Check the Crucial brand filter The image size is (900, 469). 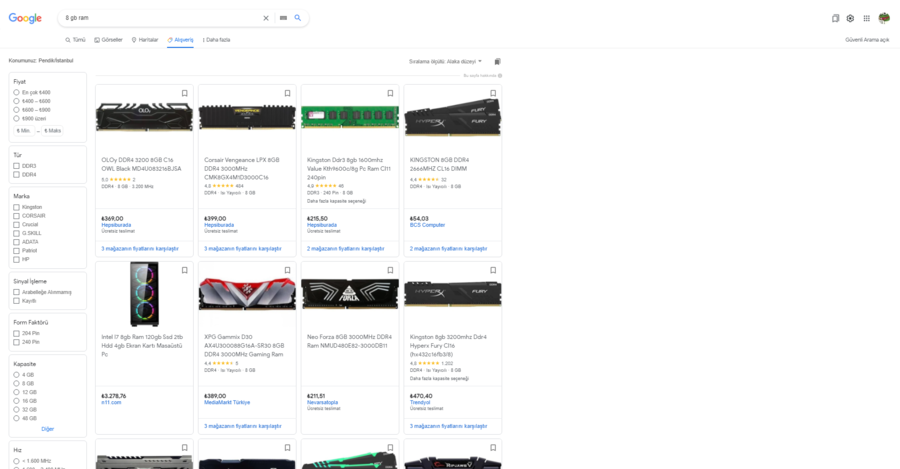click(16, 224)
